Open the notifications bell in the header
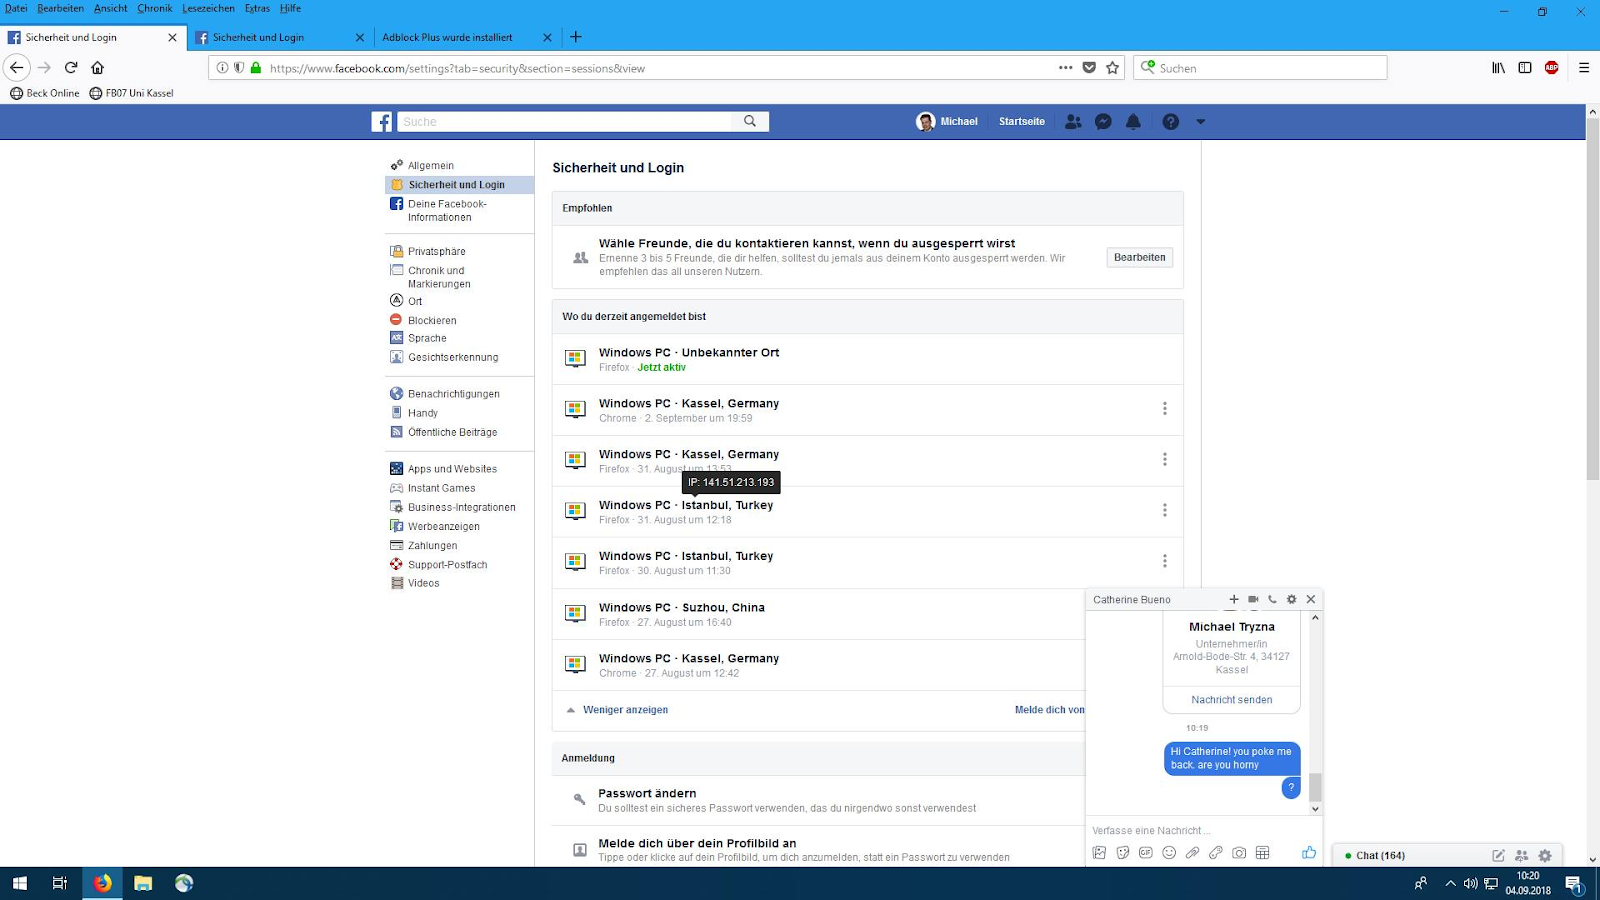1600x900 pixels. [1133, 122]
